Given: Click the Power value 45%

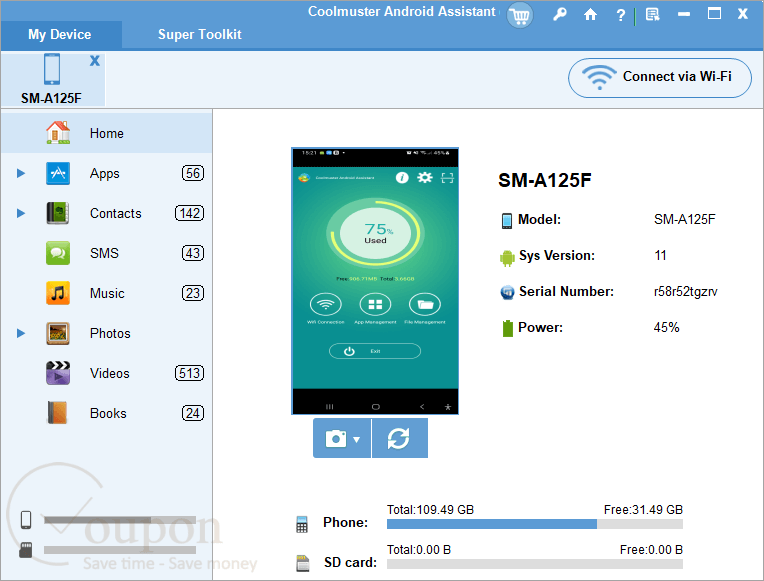Looking at the screenshot, I should [x=666, y=328].
